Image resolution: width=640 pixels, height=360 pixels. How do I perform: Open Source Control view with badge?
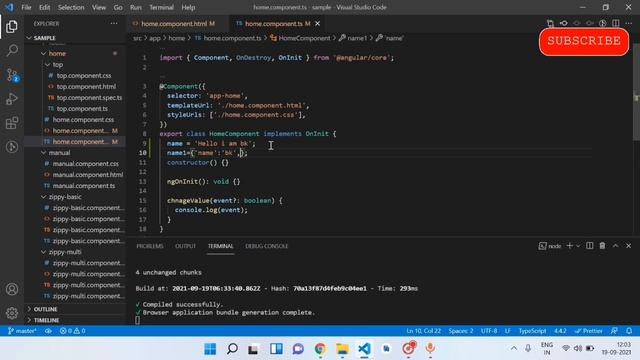tap(12, 75)
